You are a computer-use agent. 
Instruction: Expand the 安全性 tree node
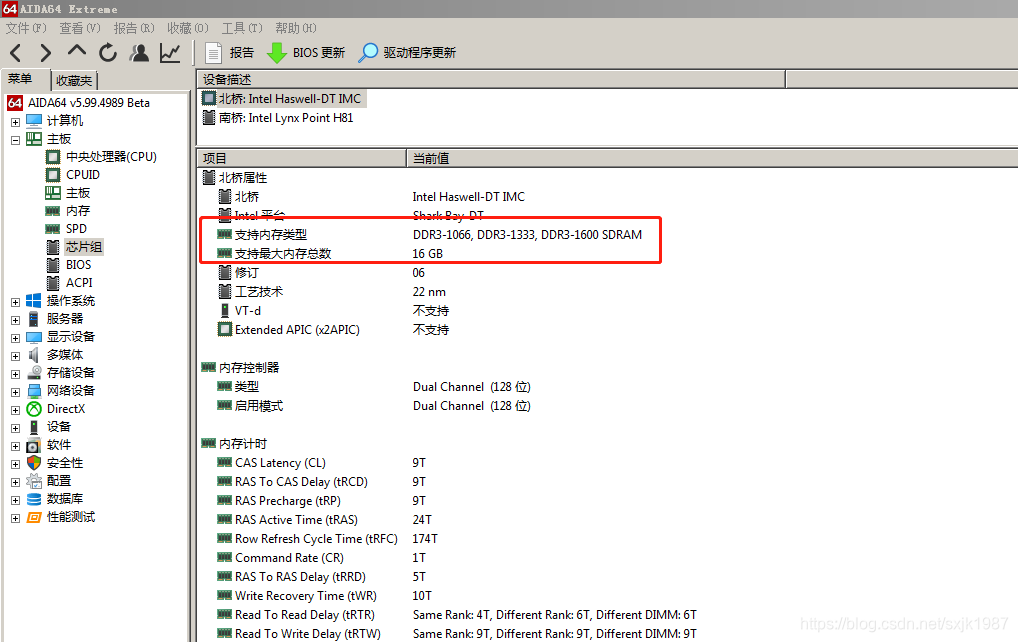[x=16, y=464]
